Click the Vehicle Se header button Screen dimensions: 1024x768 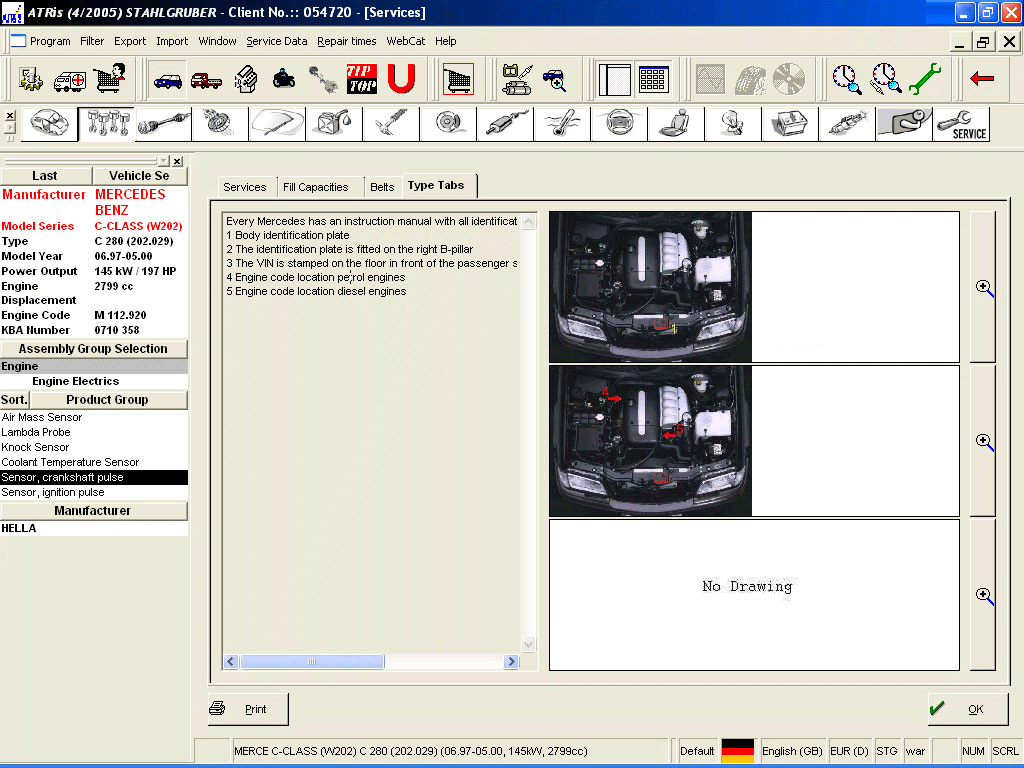(x=140, y=176)
